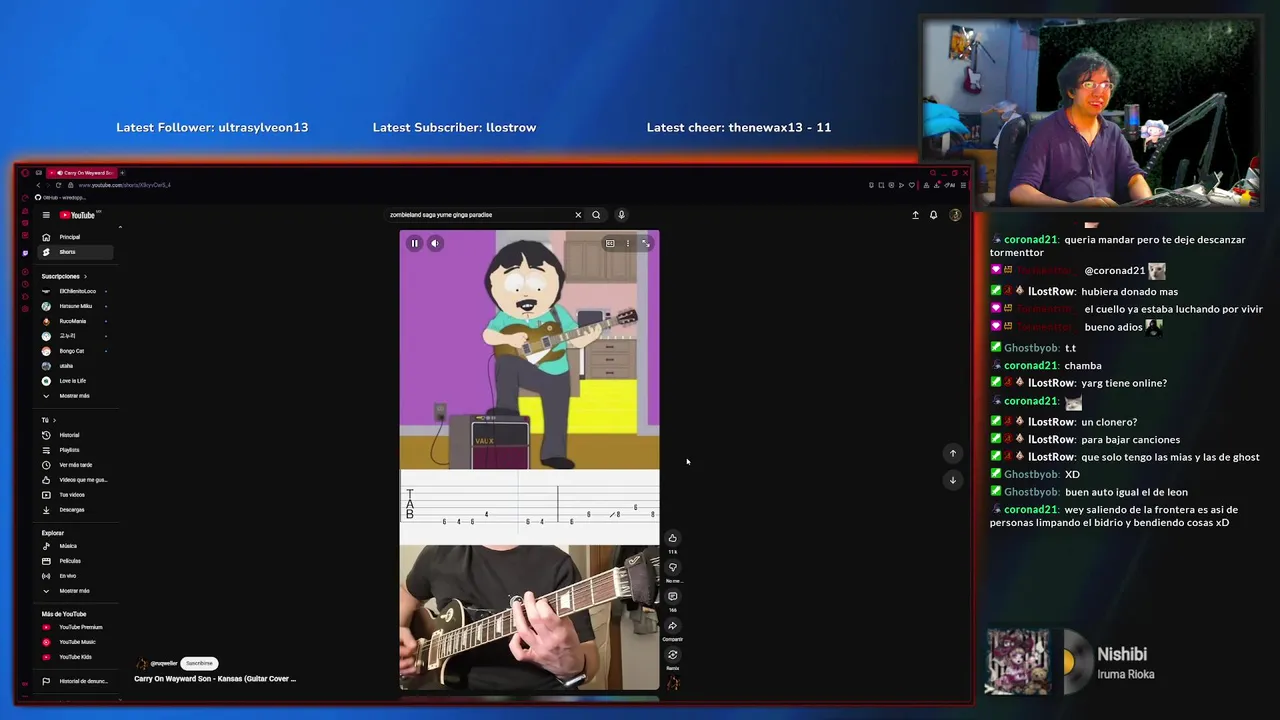Open the YouTube account avatar menu

coord(955,215)
